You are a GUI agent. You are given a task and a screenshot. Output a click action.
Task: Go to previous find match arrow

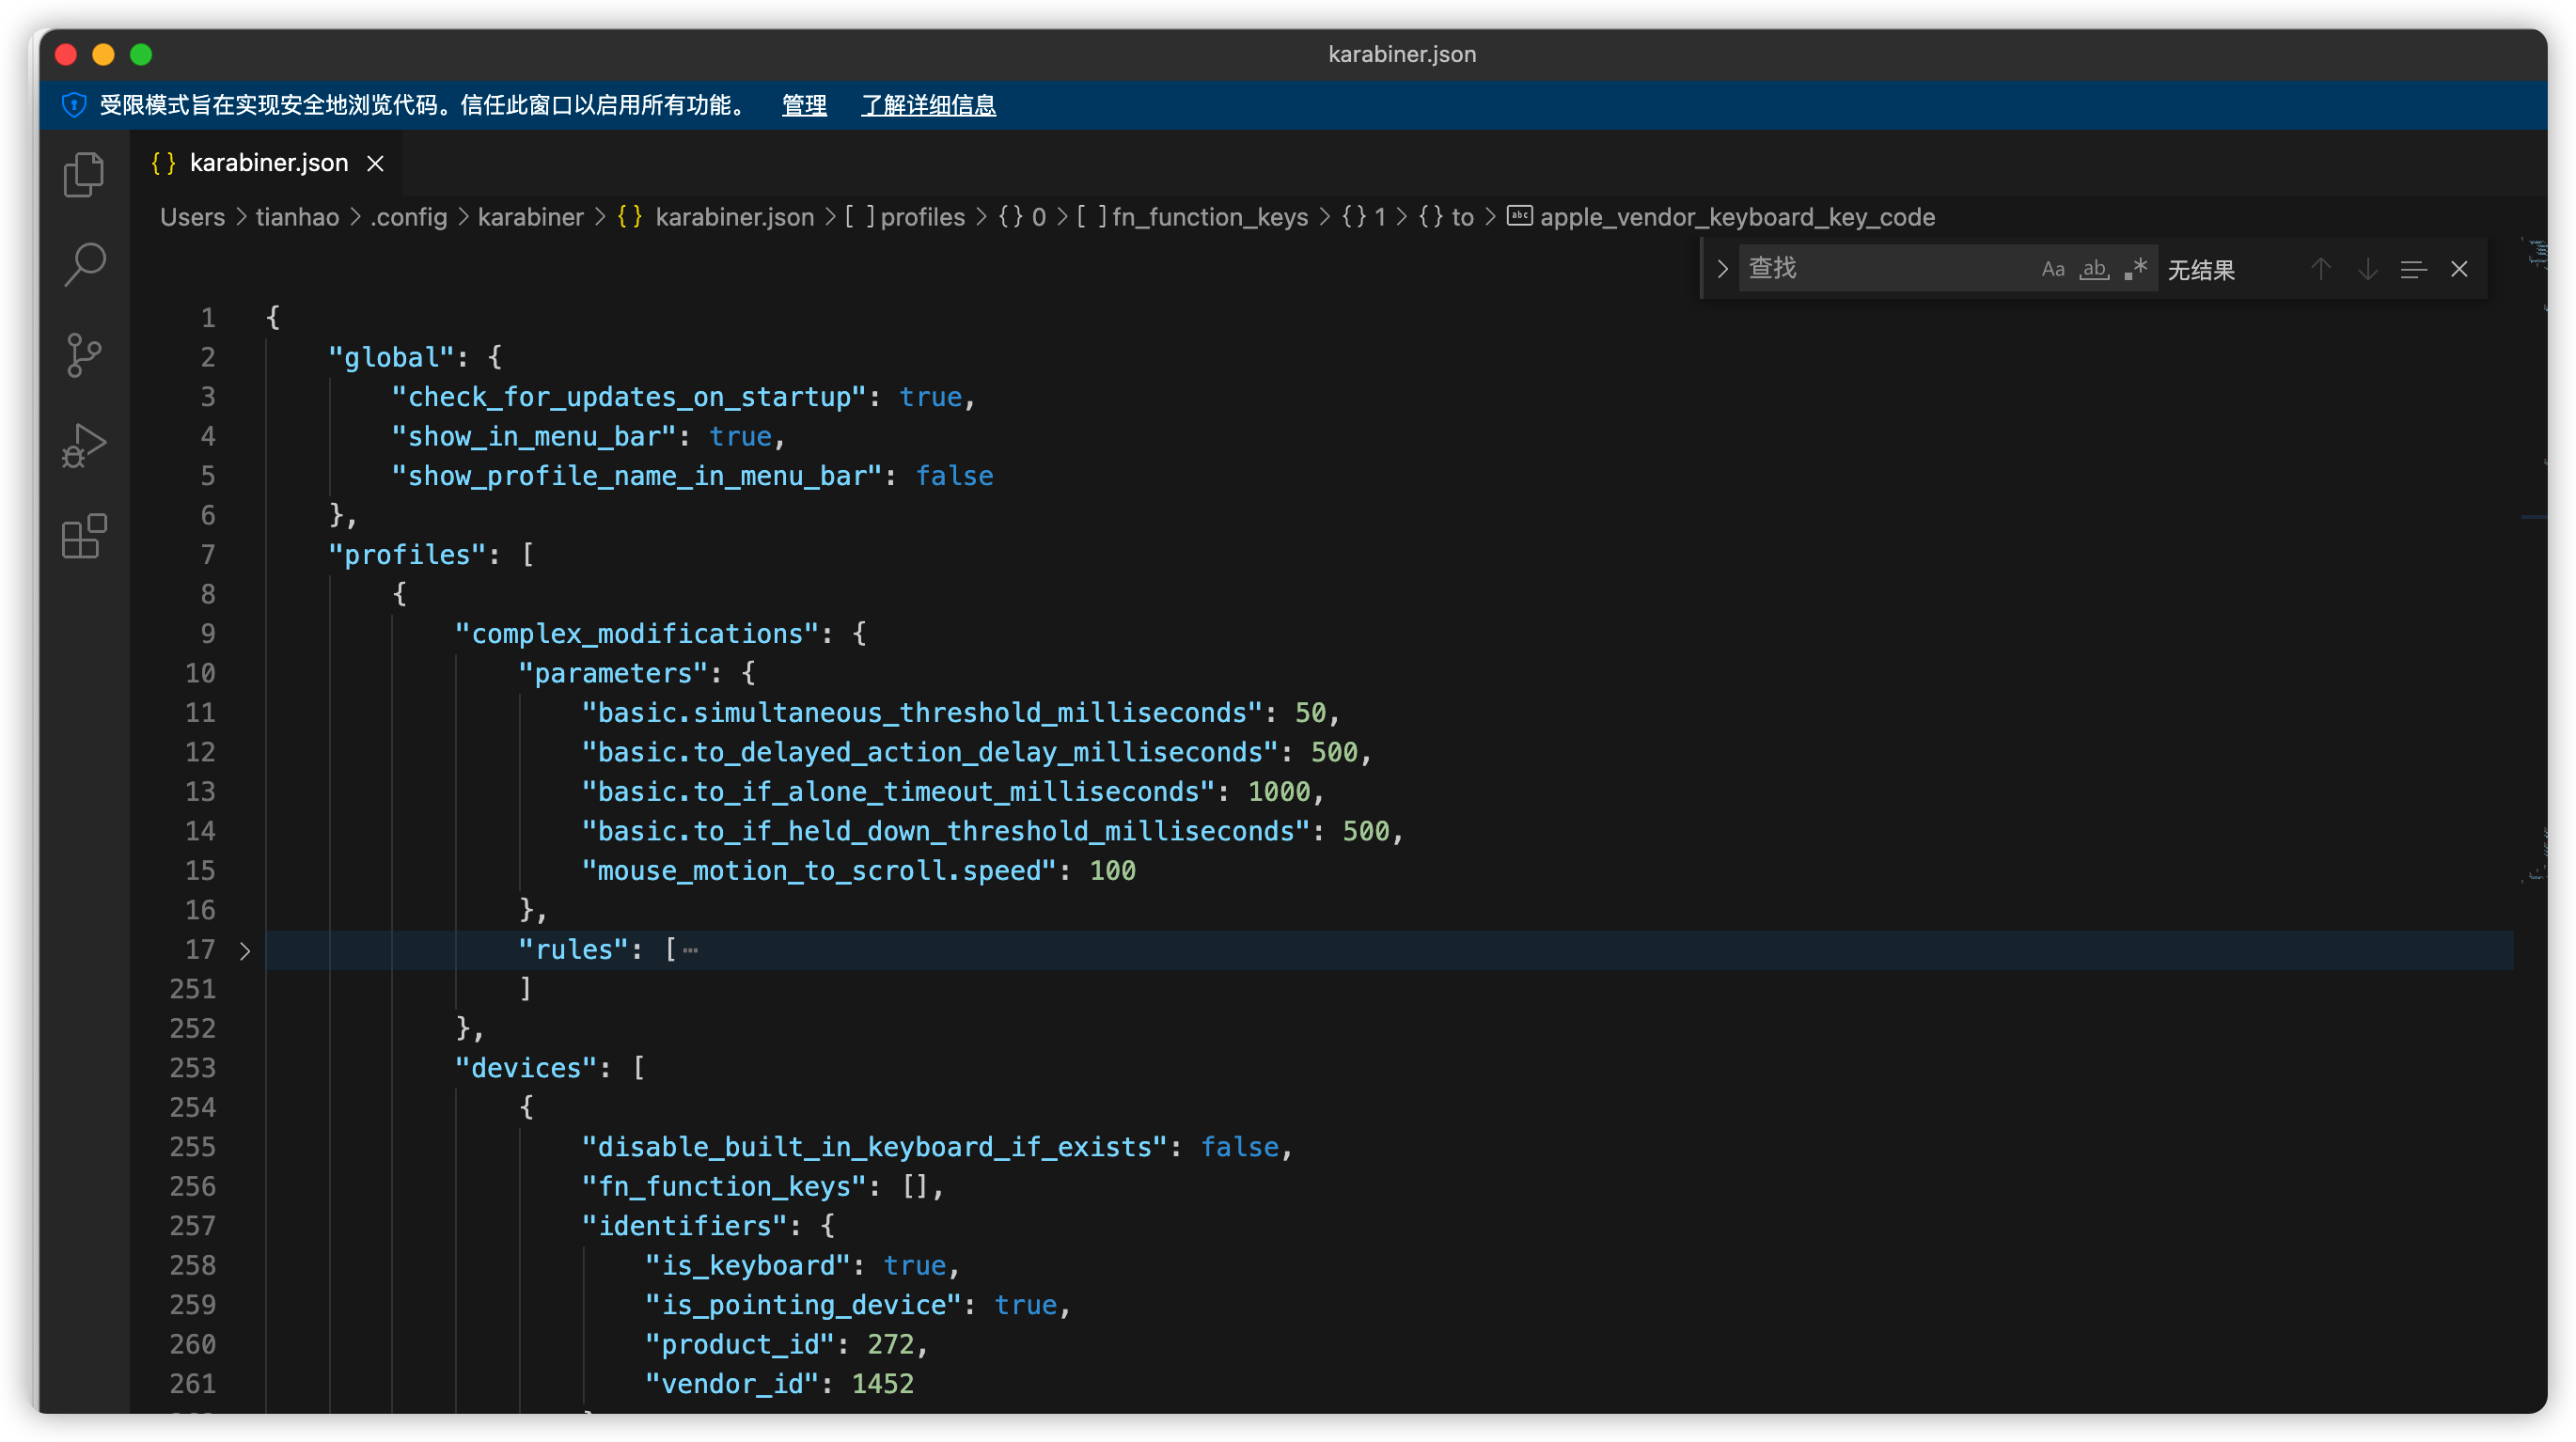(2321, 269)
